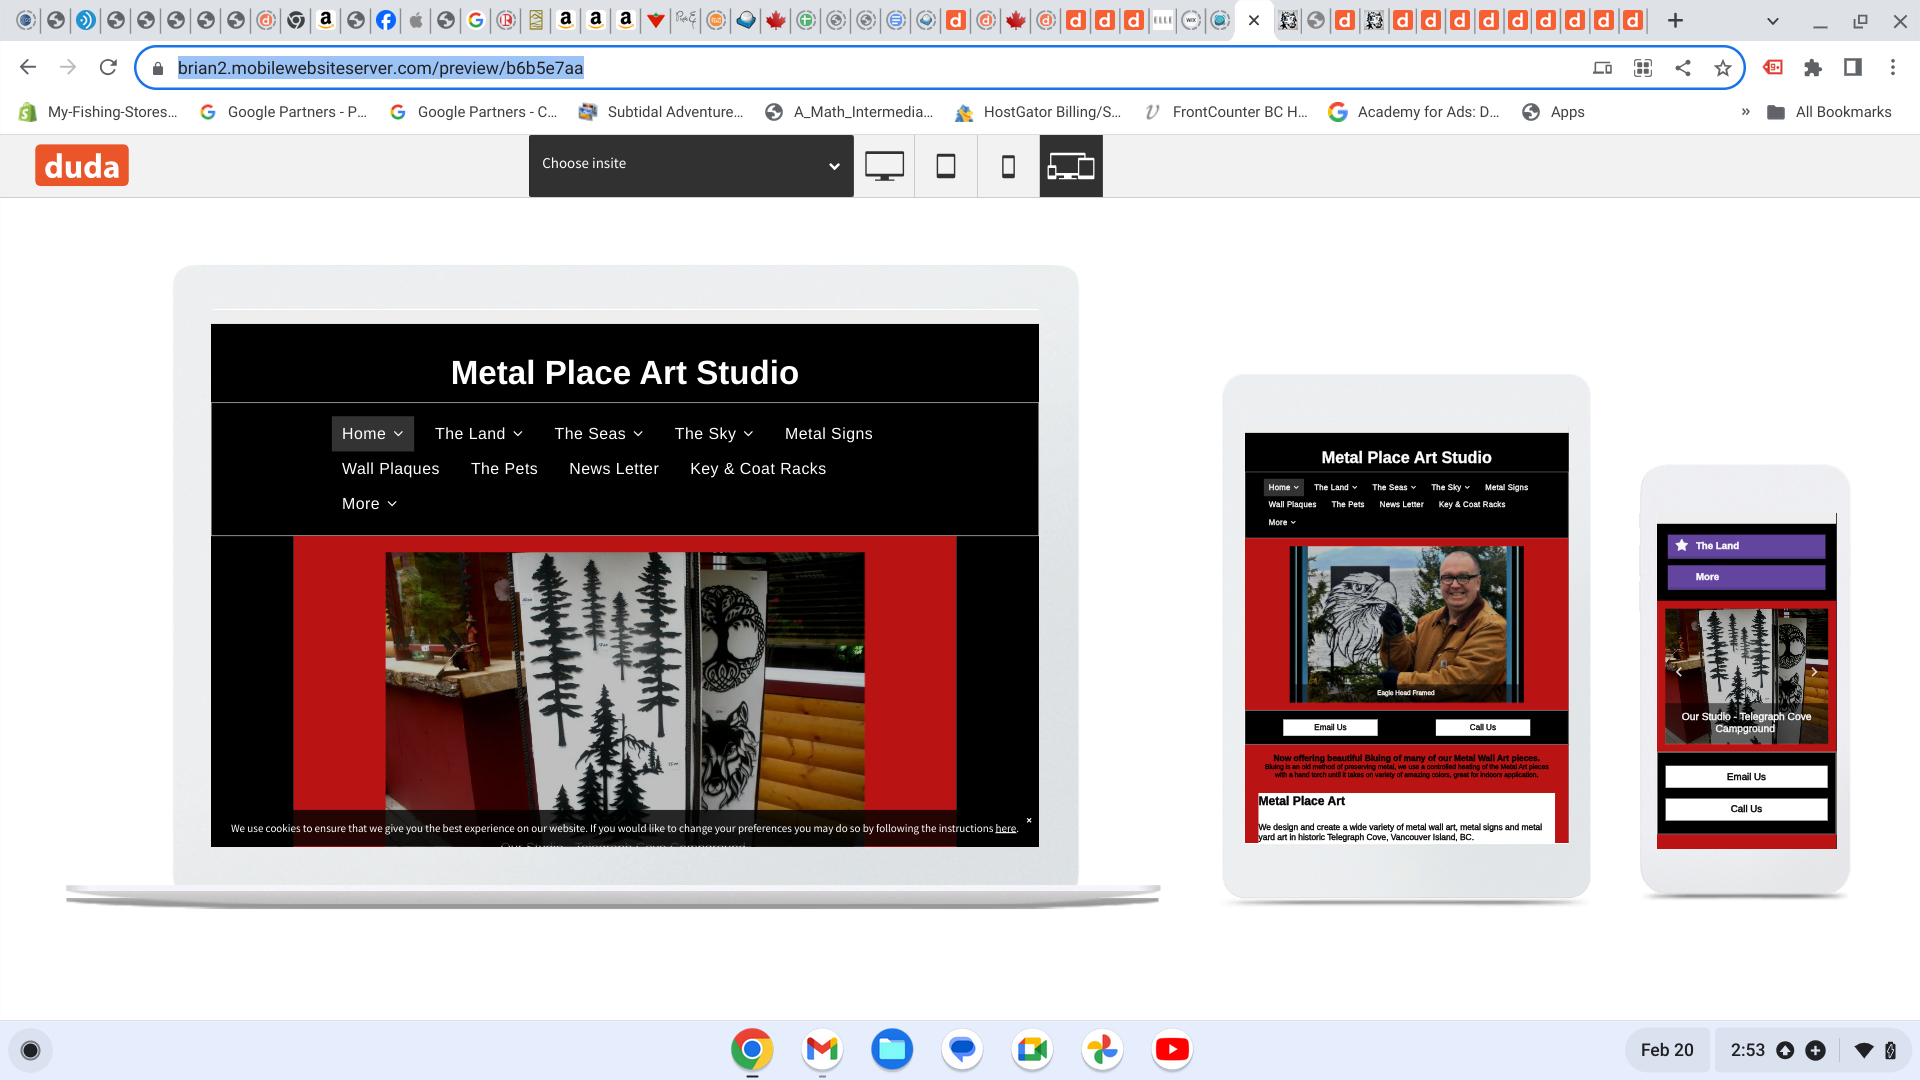Open All Bookmarks folder
Screen dimensions: 1920x1080
[x=1829, y=112]
